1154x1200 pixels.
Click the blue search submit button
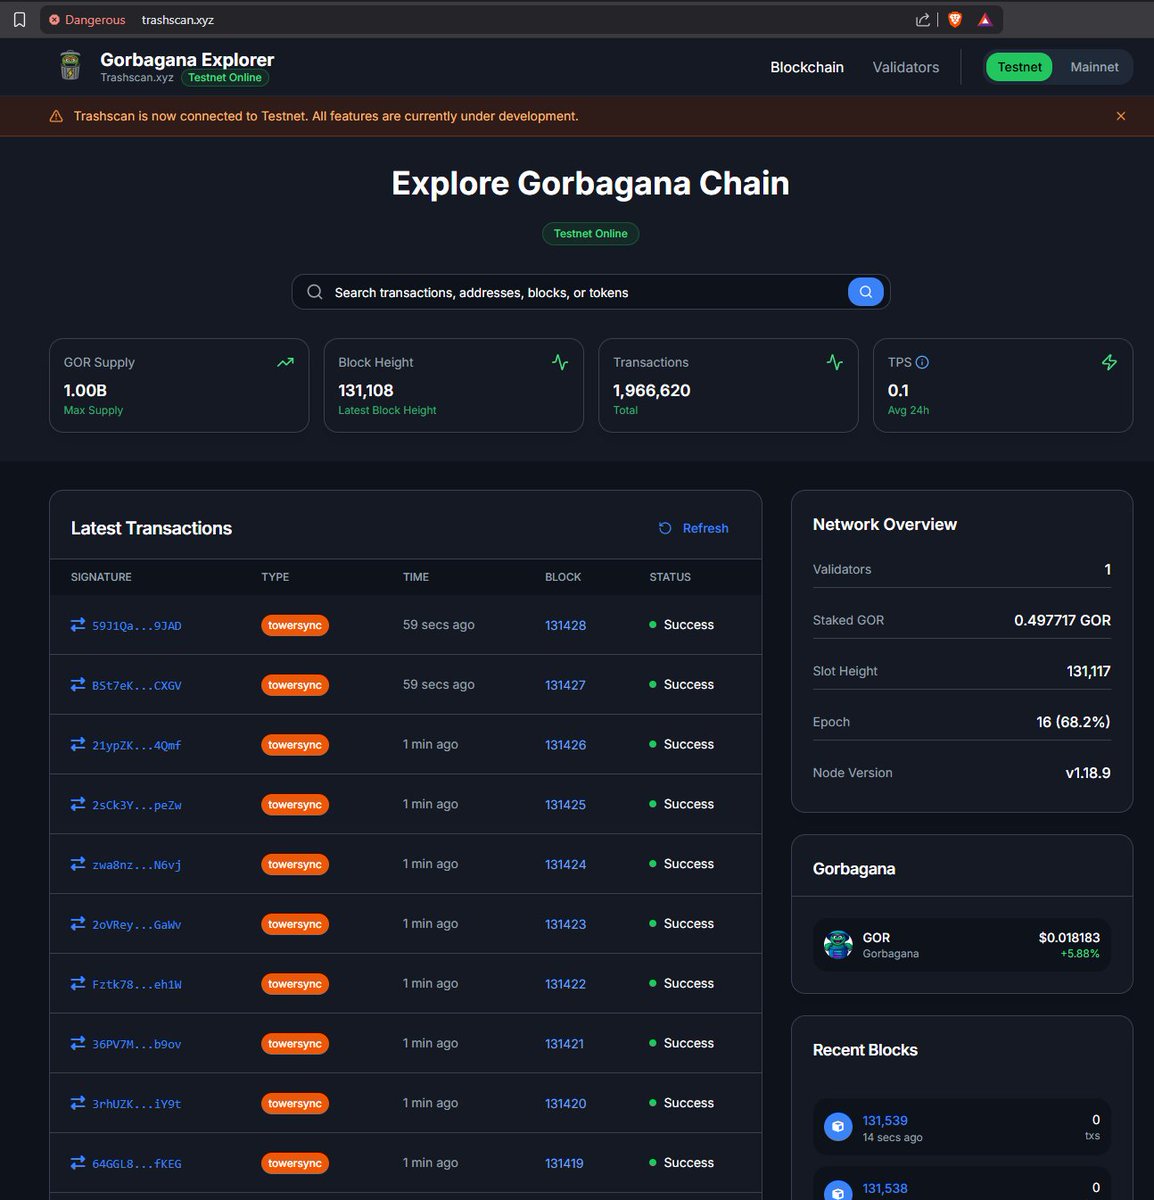click(x=866, y=292)
